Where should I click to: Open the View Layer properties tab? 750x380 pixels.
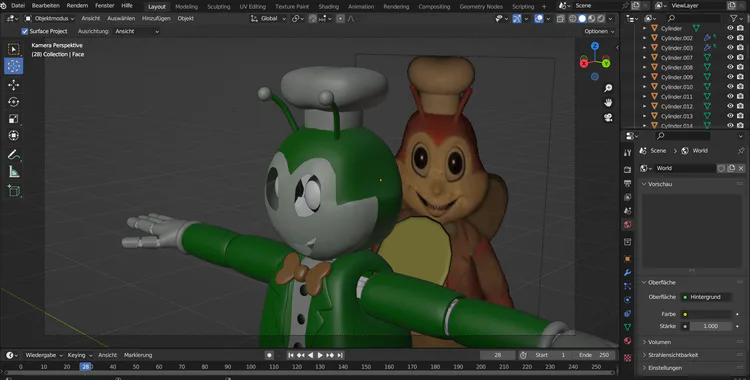pos(628,197)
